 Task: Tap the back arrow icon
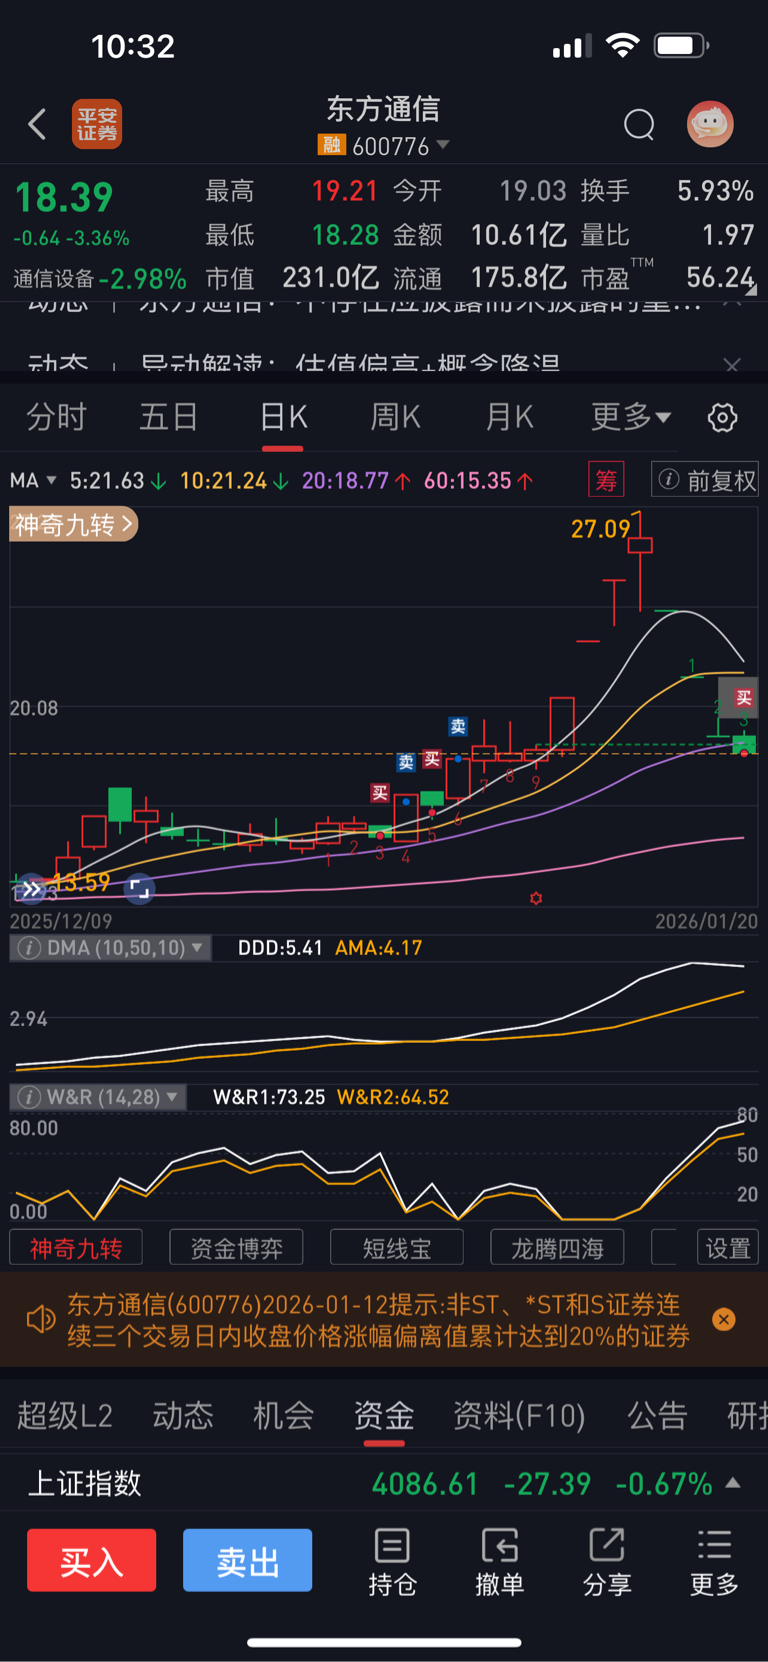click(37, 125)
